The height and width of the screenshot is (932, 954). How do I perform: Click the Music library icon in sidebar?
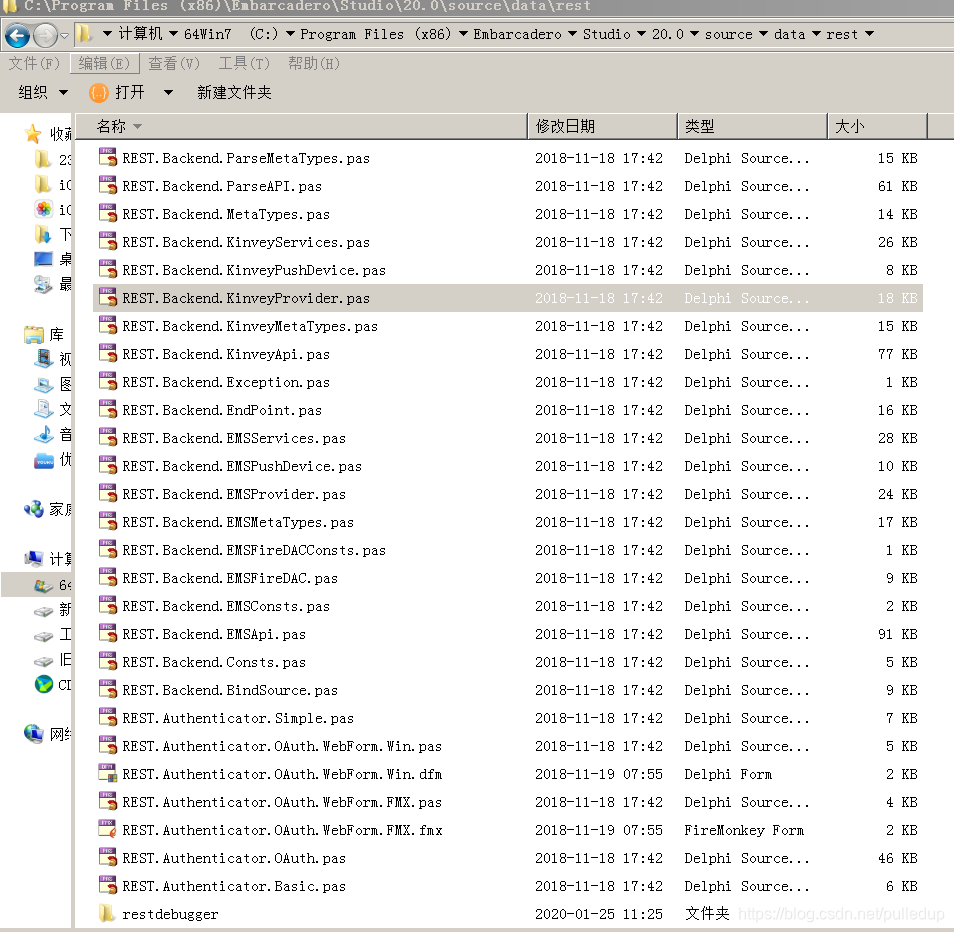pos(44,434)
